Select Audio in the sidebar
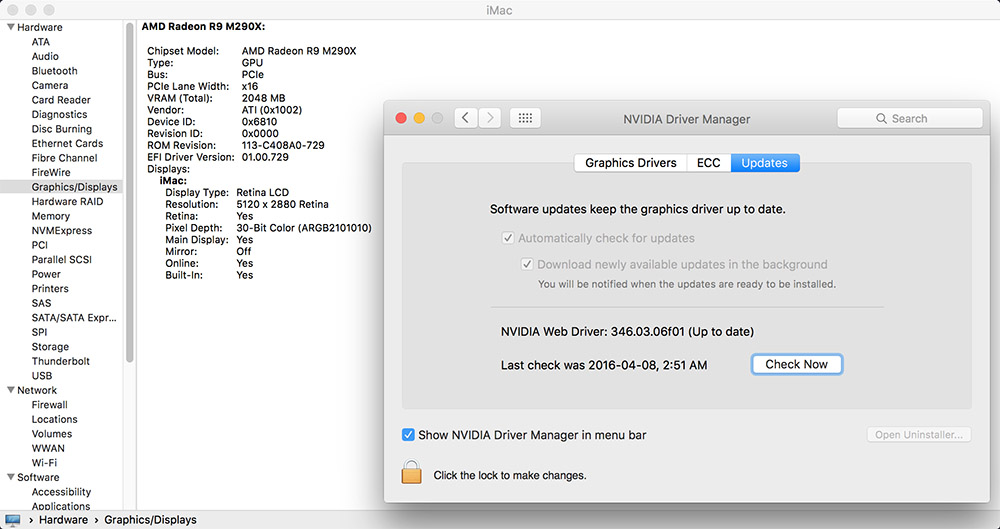The width and height of the screenshot is (1000, 529). coord(45,56)
